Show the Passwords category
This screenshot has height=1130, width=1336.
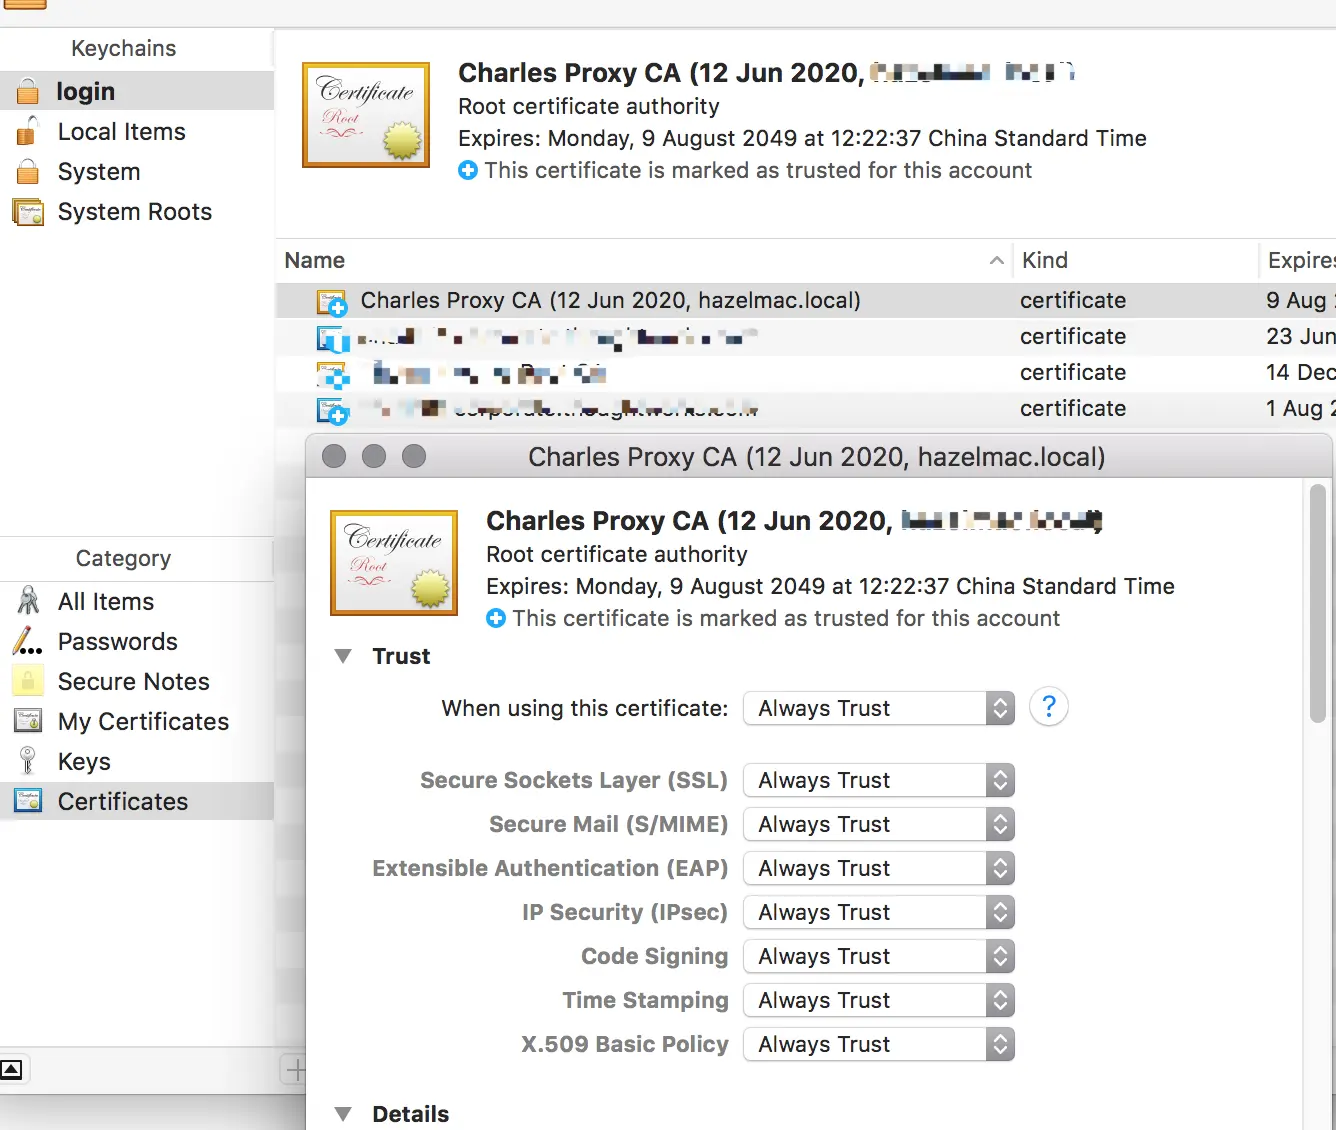[137, 641]
